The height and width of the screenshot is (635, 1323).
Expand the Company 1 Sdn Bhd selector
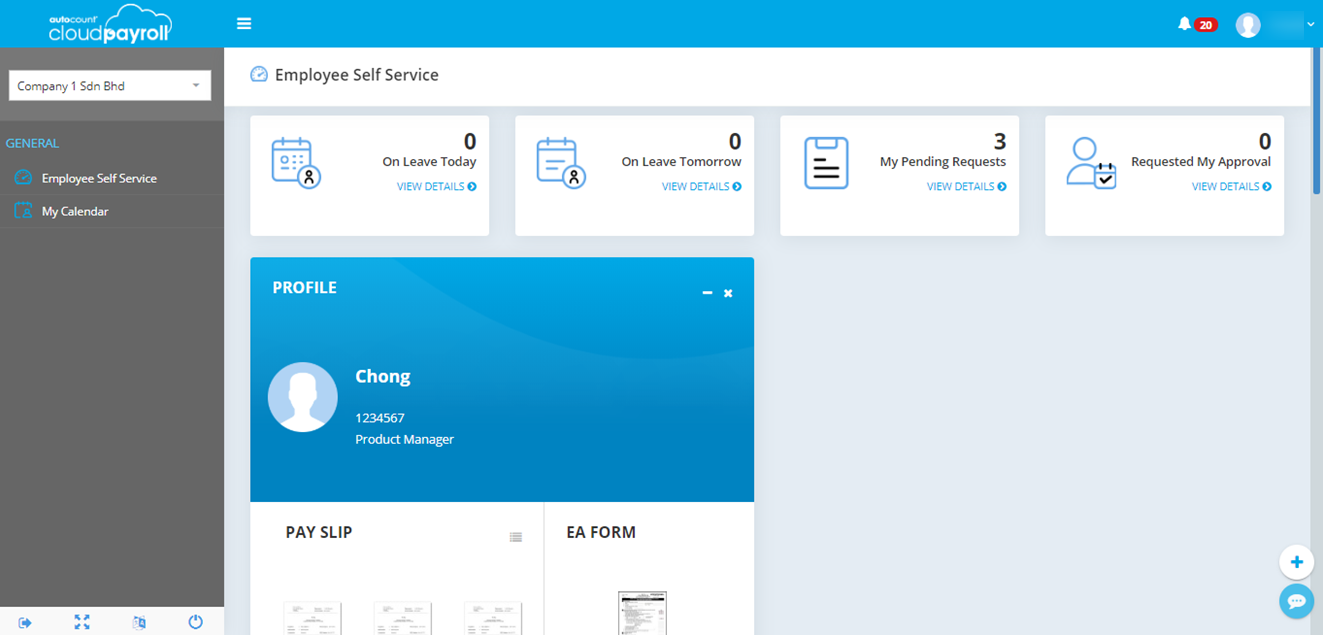click(110, 86)
